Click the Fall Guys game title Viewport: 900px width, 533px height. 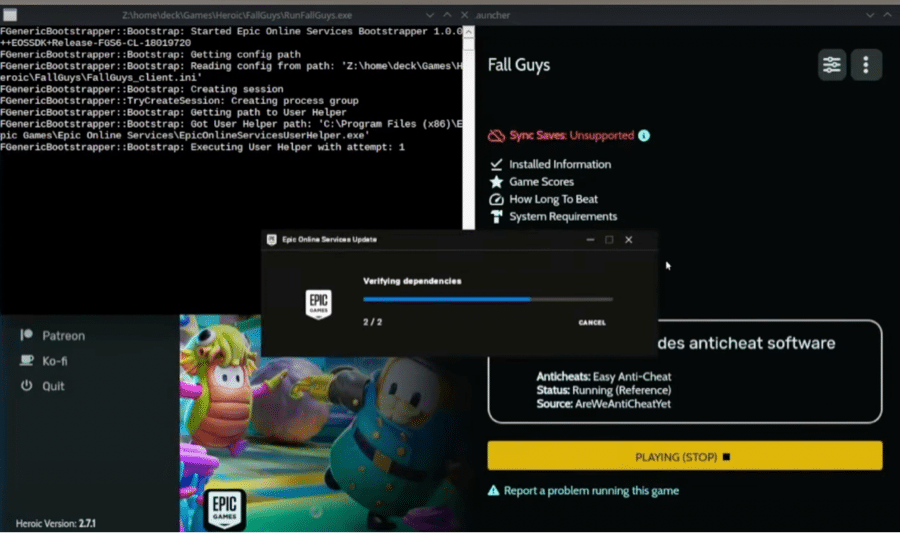[x=519, y=65]
